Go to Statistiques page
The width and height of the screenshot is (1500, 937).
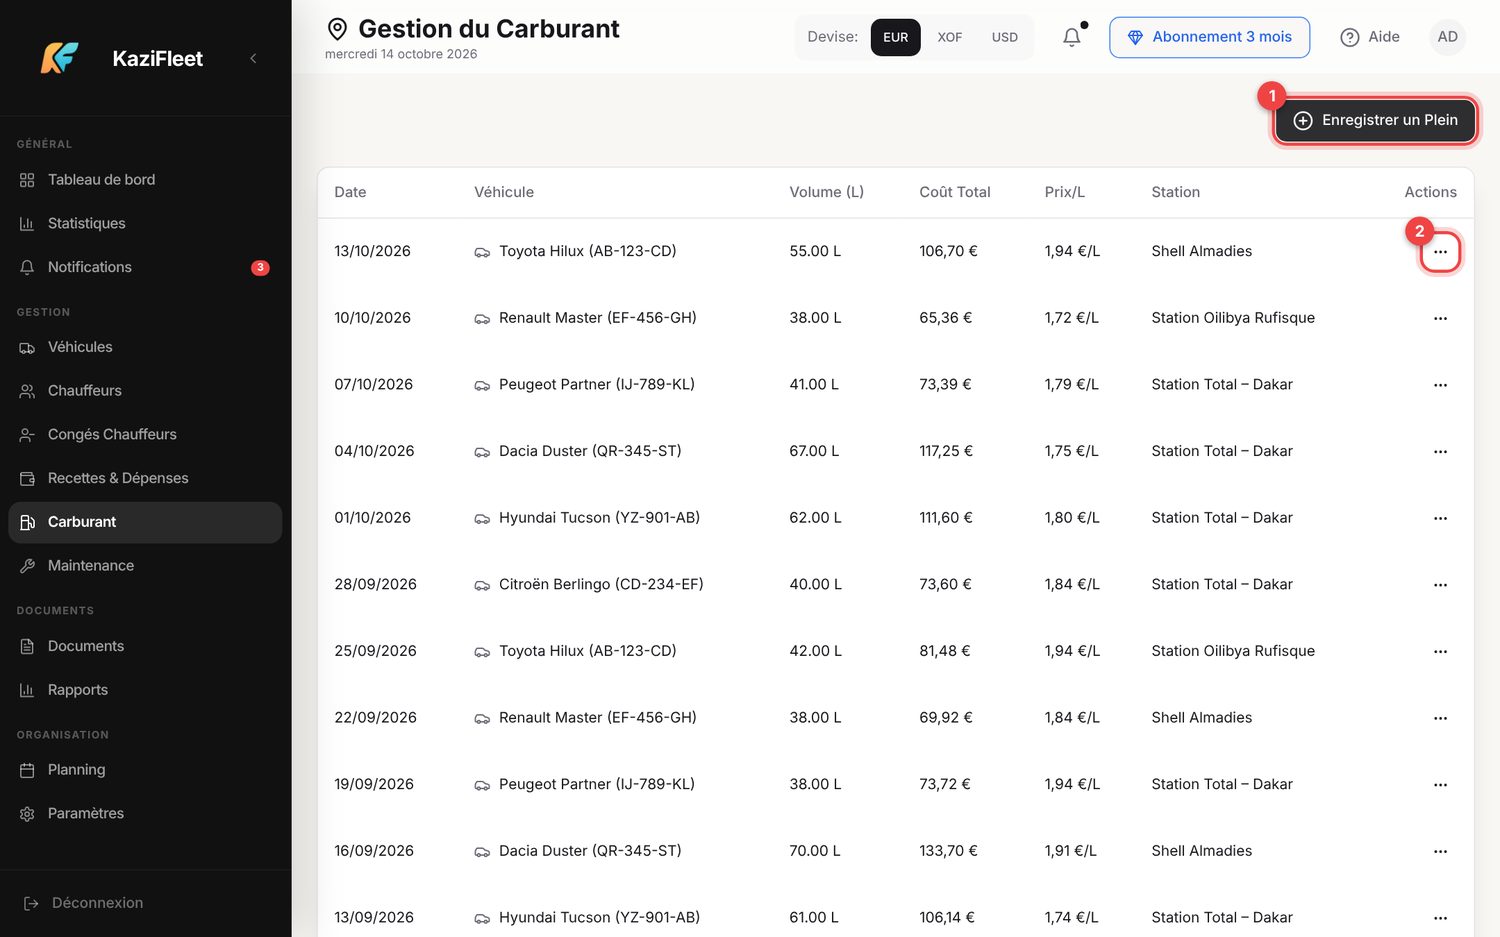[x=145, y=223]
